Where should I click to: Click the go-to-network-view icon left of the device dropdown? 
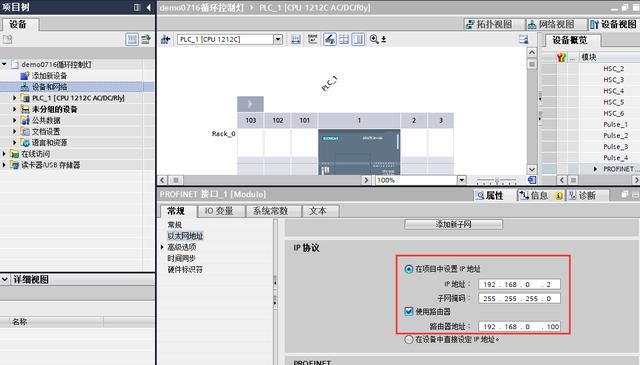tap(165, 39)
